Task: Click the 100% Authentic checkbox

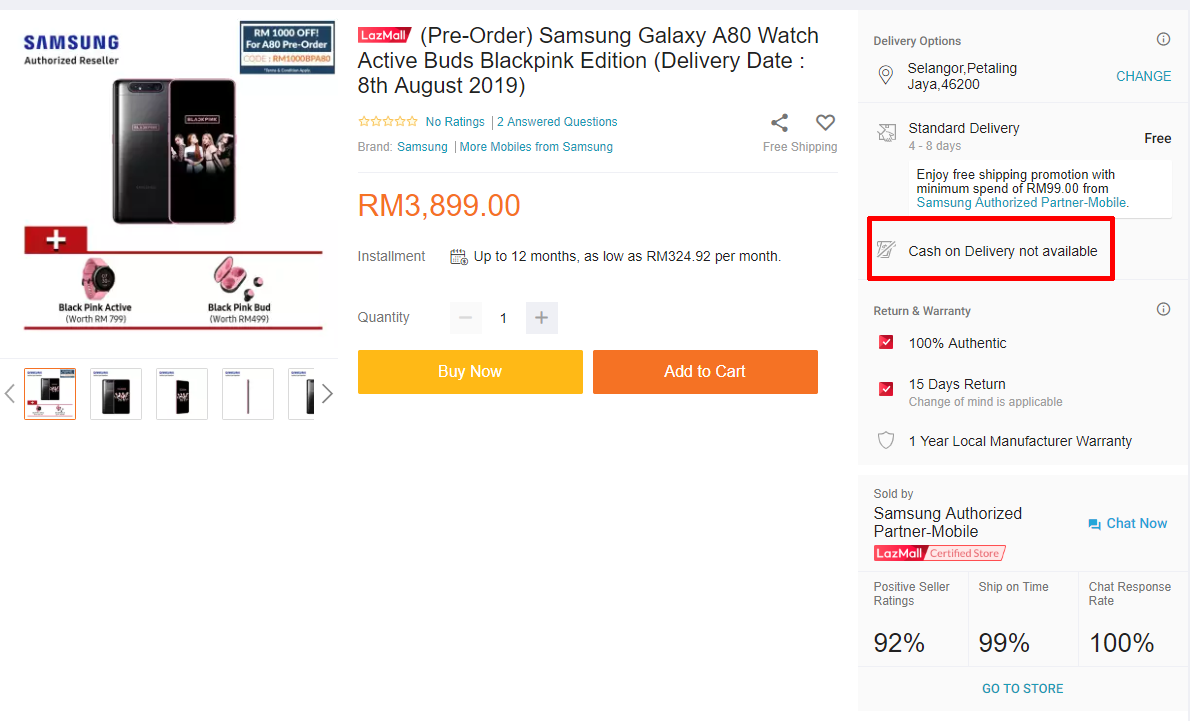Action: 886,343
